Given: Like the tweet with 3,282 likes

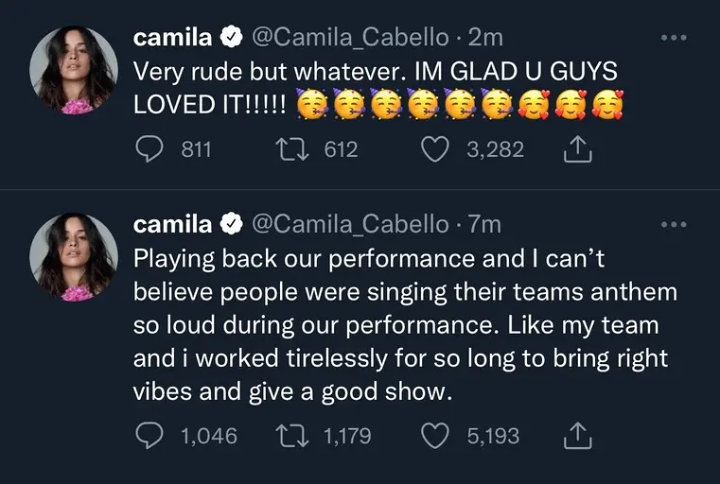Looking at the screenshot, I should click(x=435, y=150).
